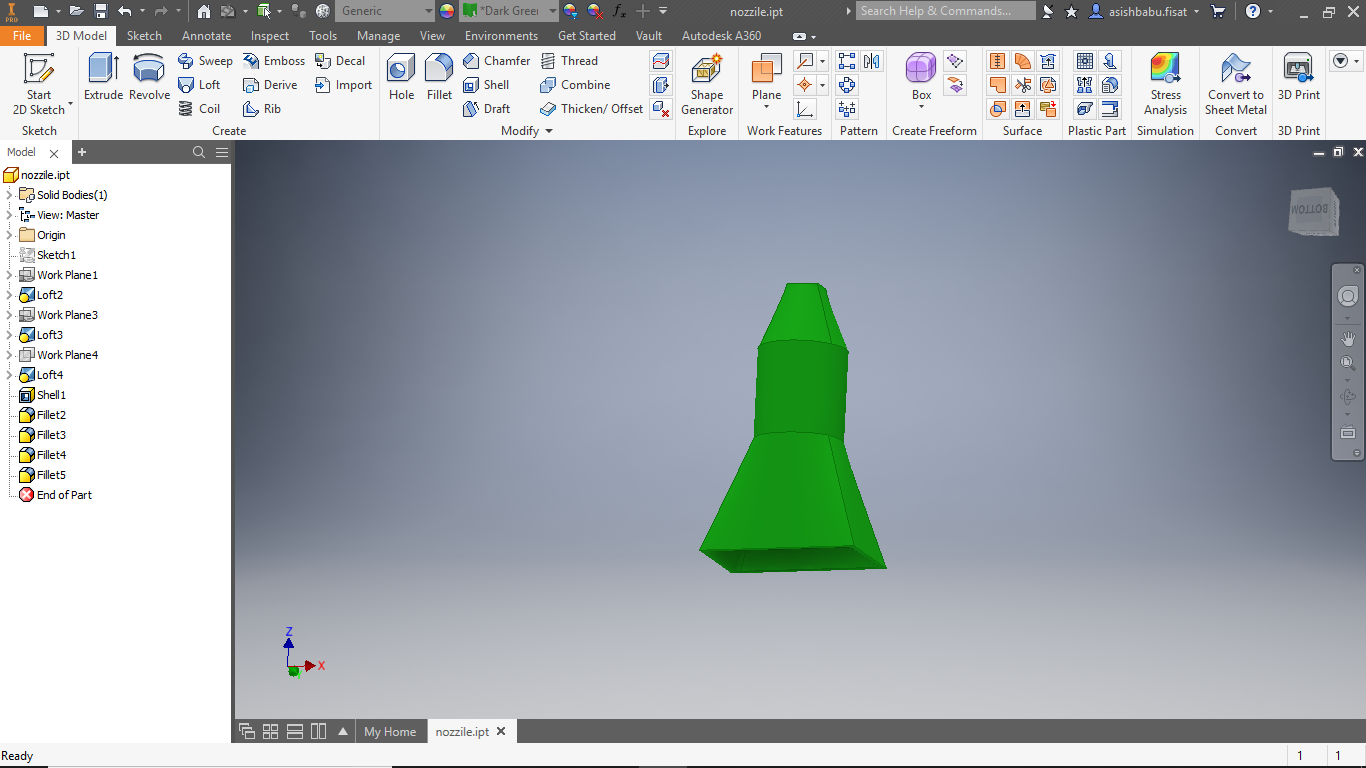Select the Draft tool

tap(486, 109)
